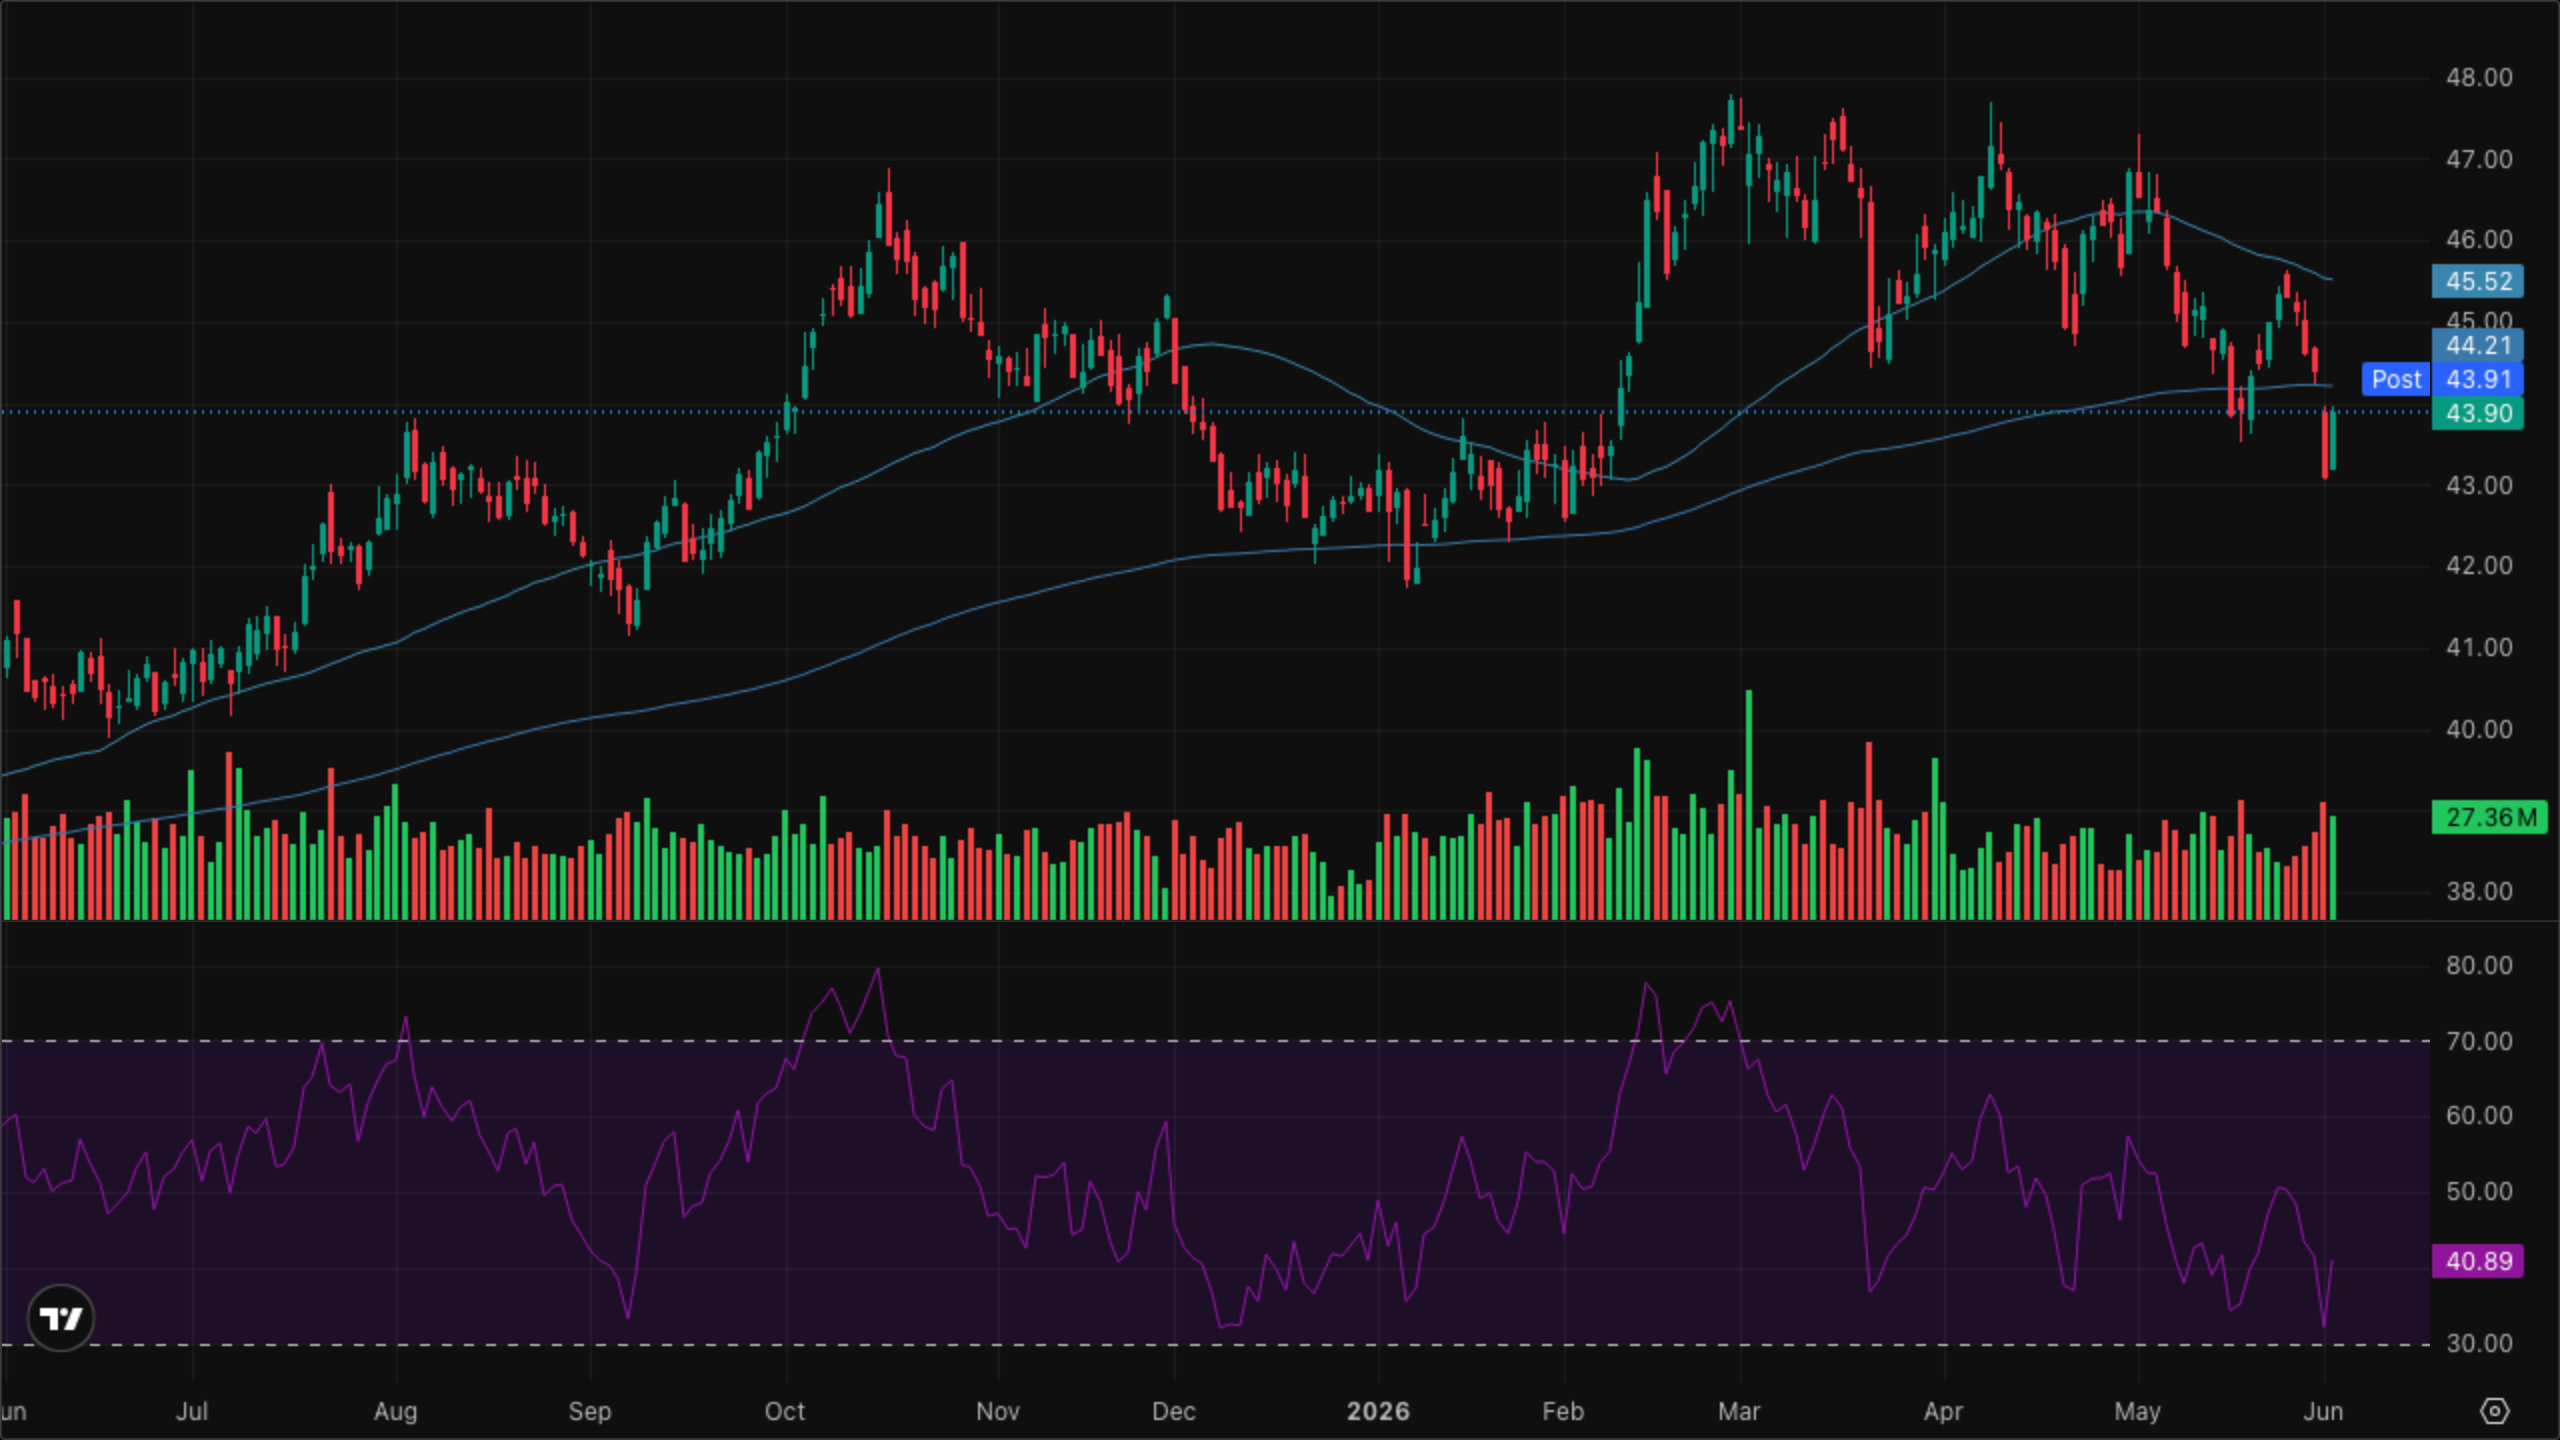
Task: Click the 40.89 RSI value label
Action: (2478, 1261)
